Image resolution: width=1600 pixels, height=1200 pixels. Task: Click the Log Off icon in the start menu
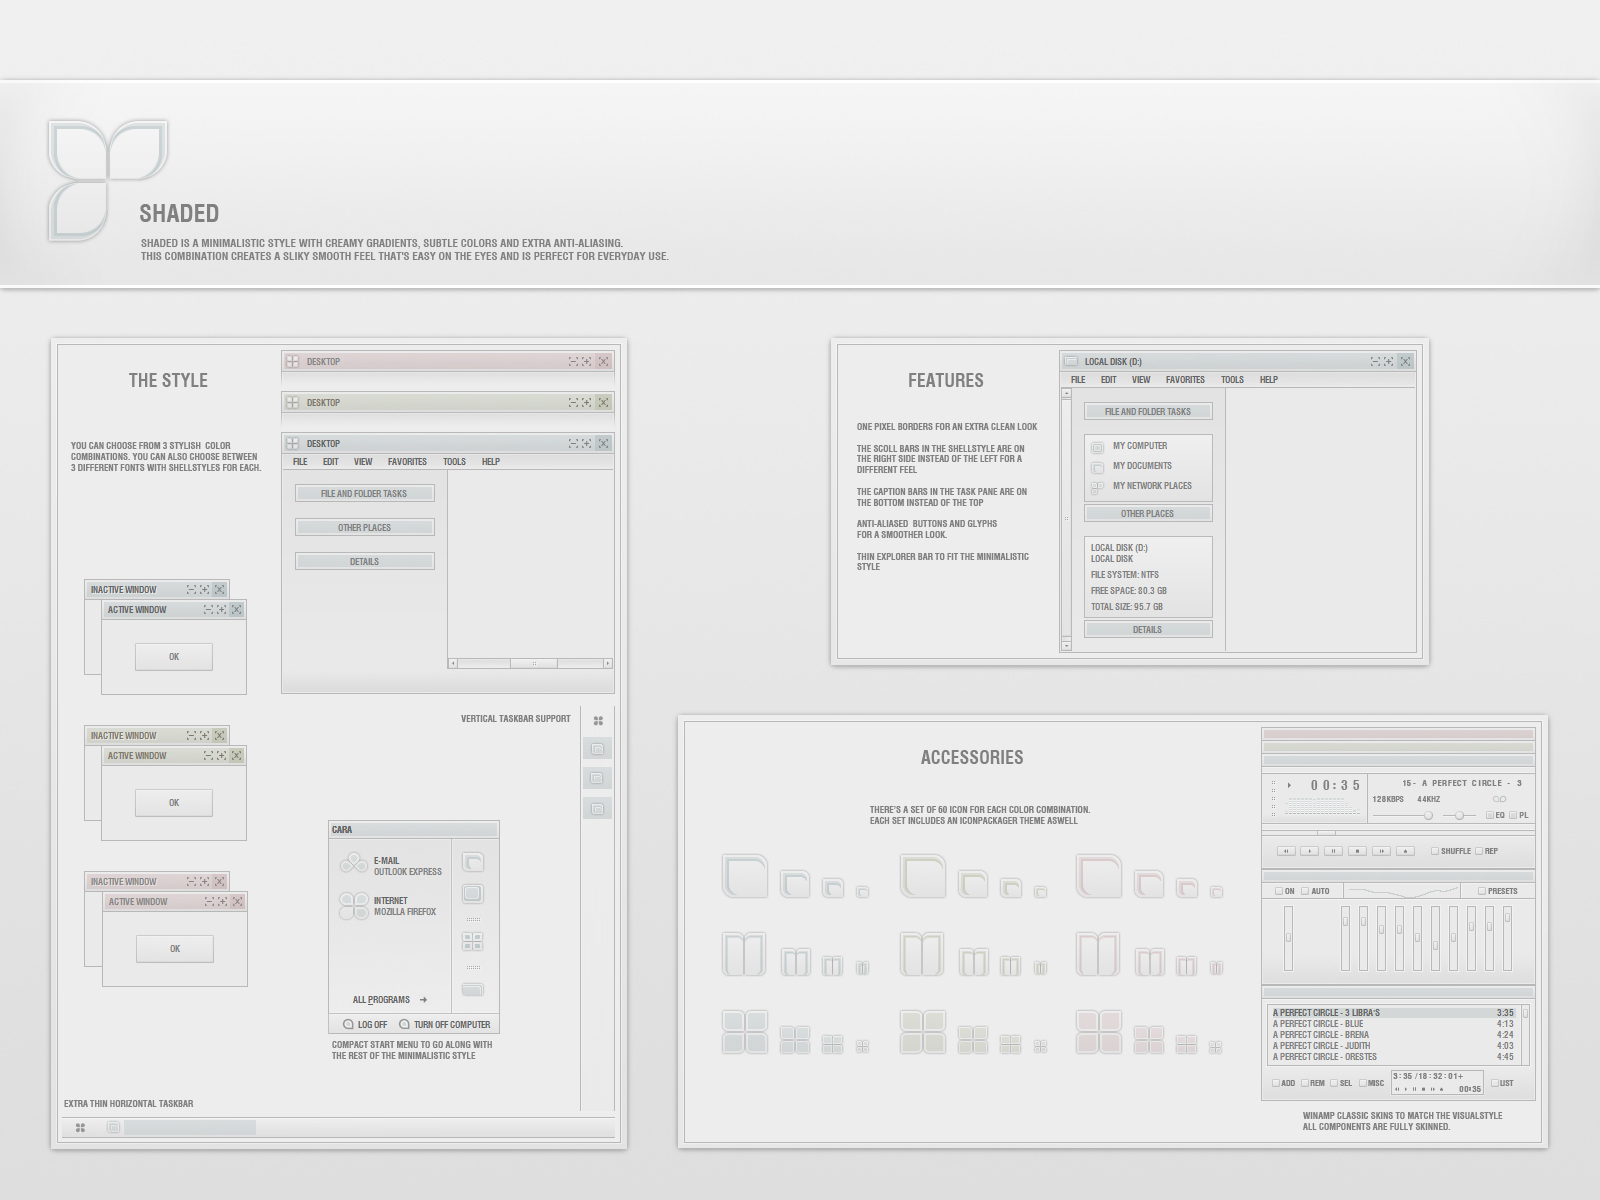click(x=348, y=1024)
